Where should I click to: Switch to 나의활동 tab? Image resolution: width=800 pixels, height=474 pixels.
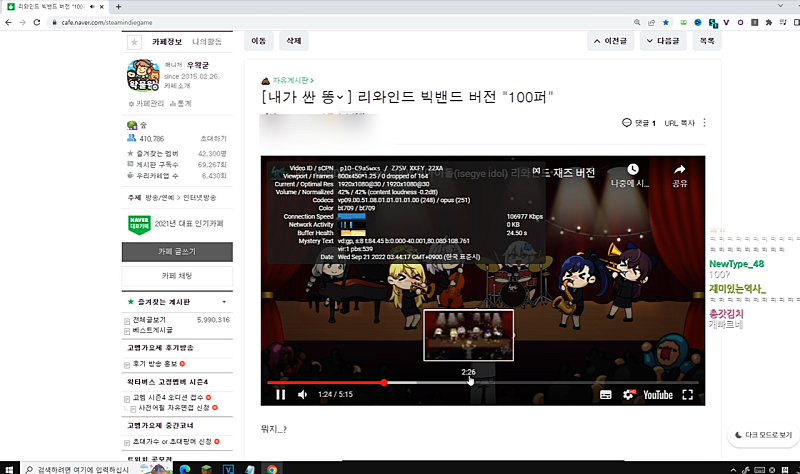coord(207,42)
